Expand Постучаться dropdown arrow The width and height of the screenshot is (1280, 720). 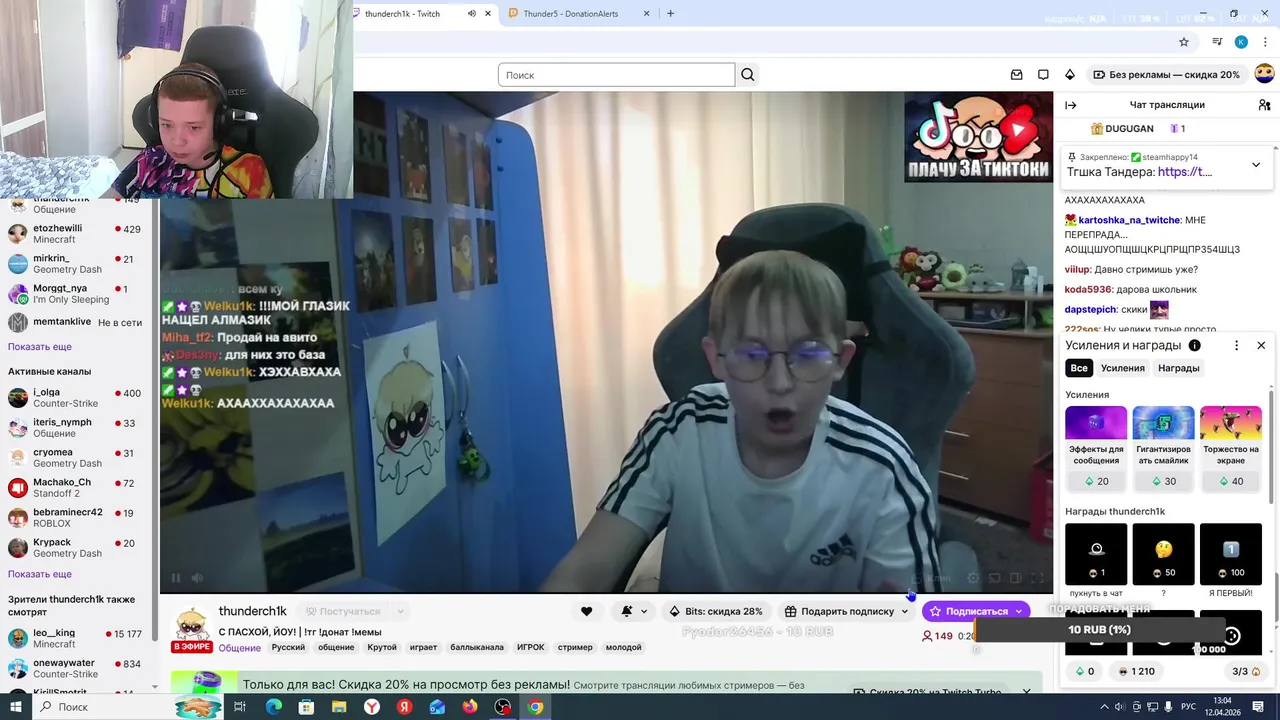(400, 611)
